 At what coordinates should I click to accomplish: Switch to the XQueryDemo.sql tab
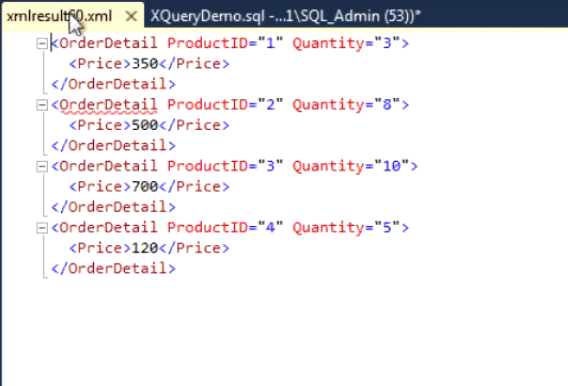tap(285, 16)
